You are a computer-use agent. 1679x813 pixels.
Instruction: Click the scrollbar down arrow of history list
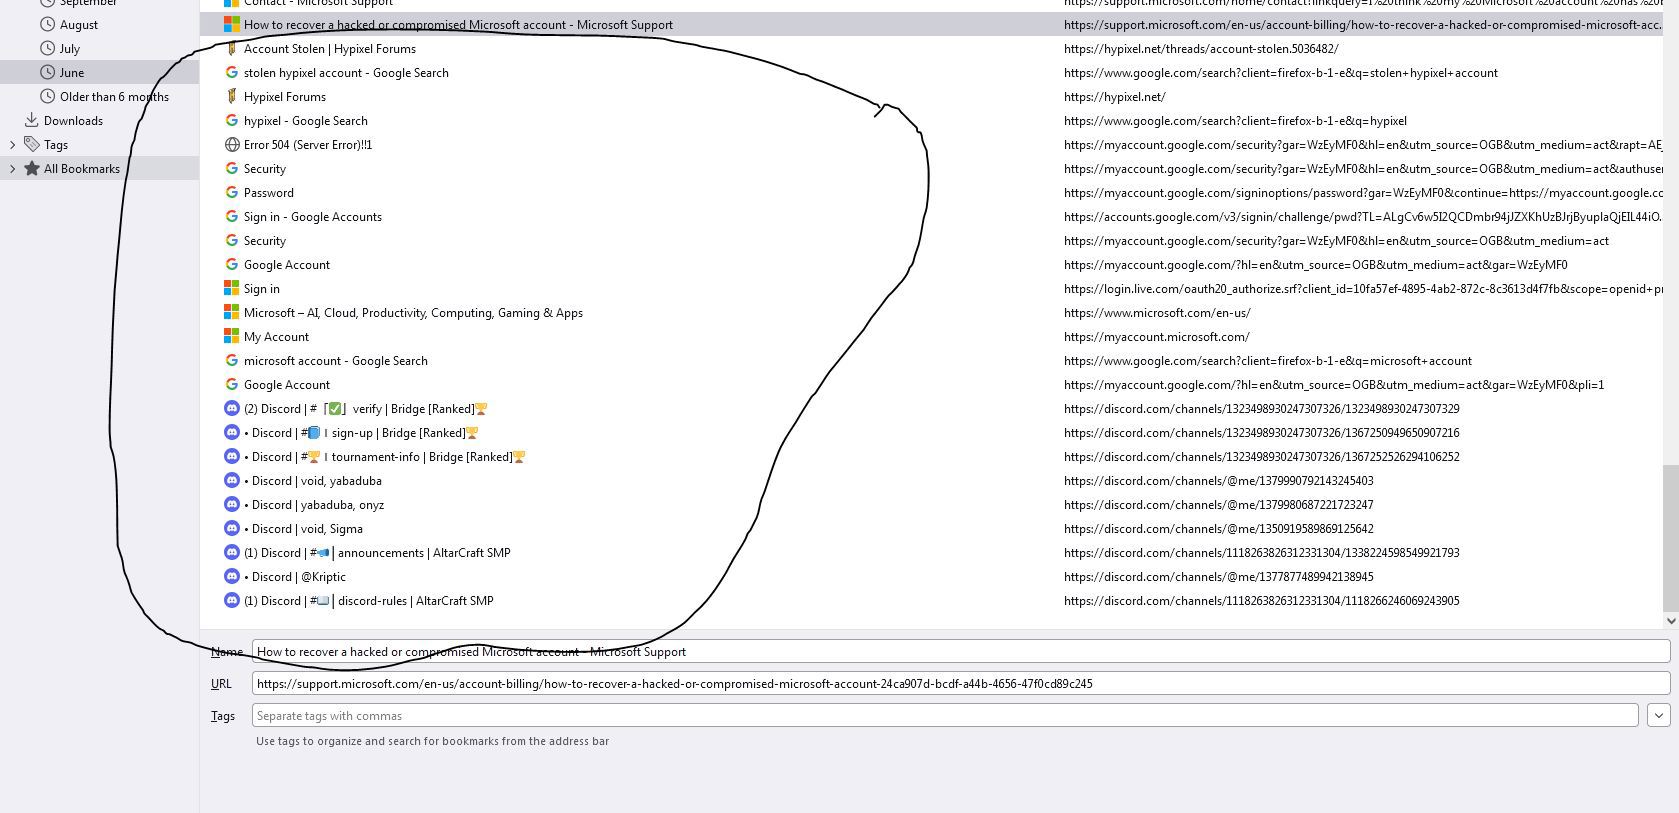point(1671,621)
